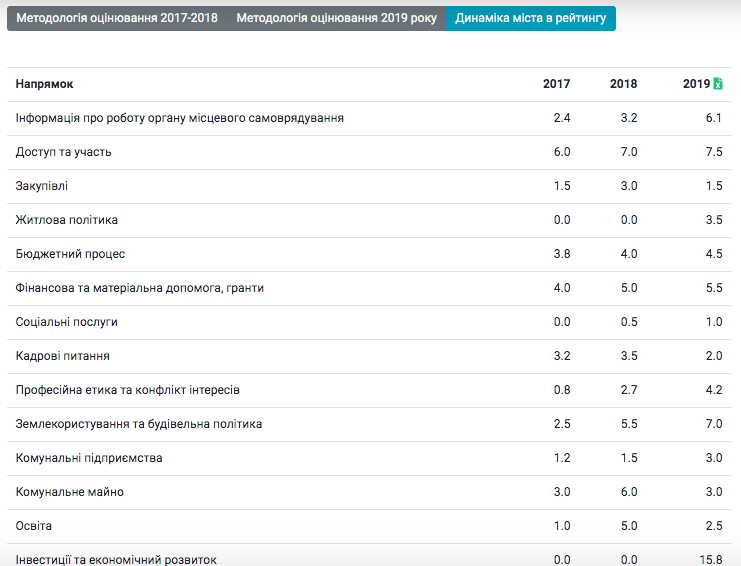This screenshot has height=566, width=741.
Task: Click the 2017 value 3.8 for Бюджетний процес
Action: [x=562, y=254]
